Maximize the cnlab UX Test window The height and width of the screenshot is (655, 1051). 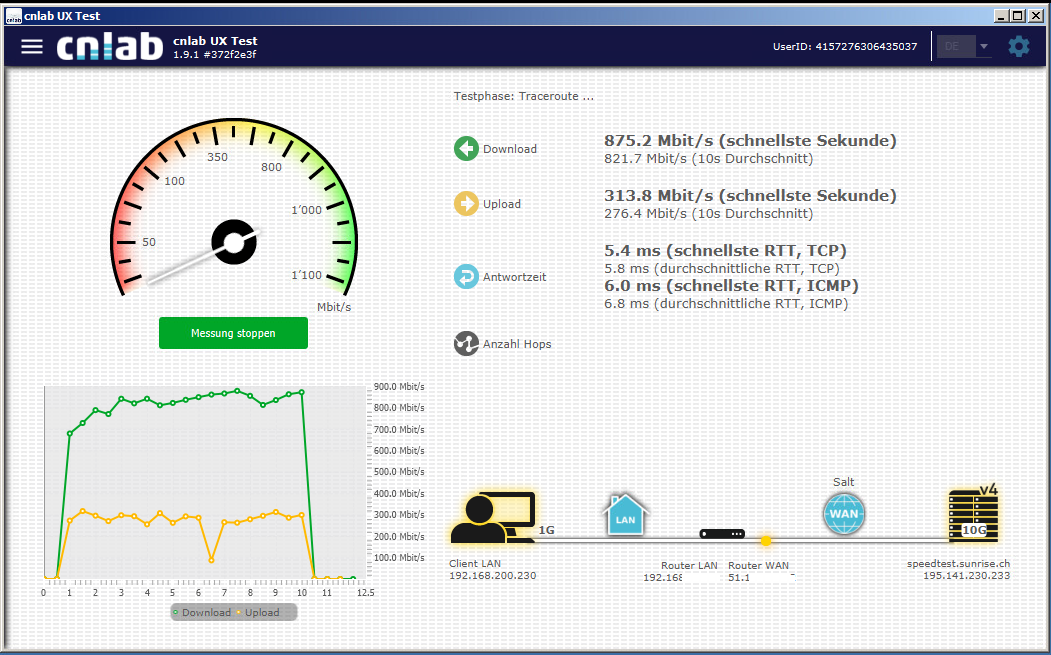[1018, 16]
